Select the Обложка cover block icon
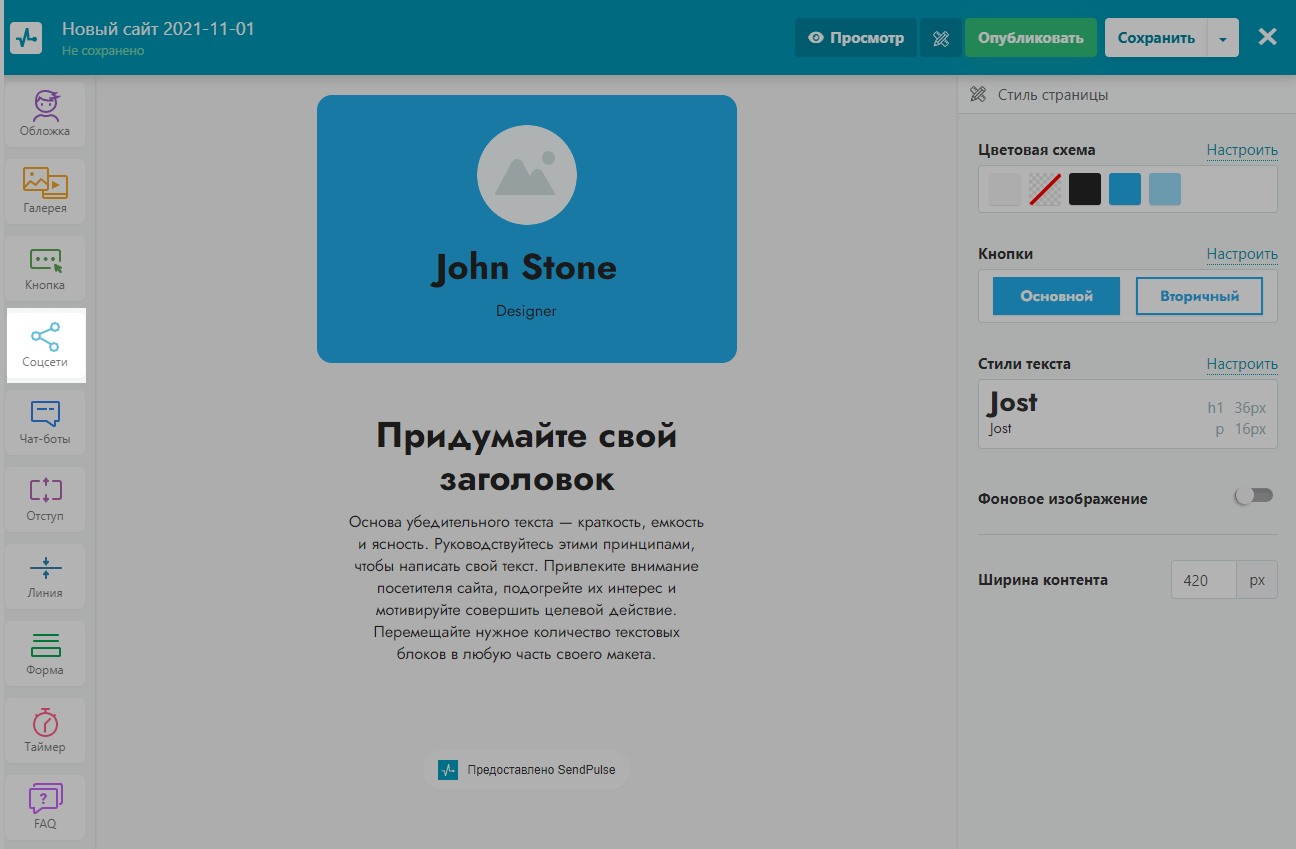This screenshot has height=849, width=1296. [45, 115]
